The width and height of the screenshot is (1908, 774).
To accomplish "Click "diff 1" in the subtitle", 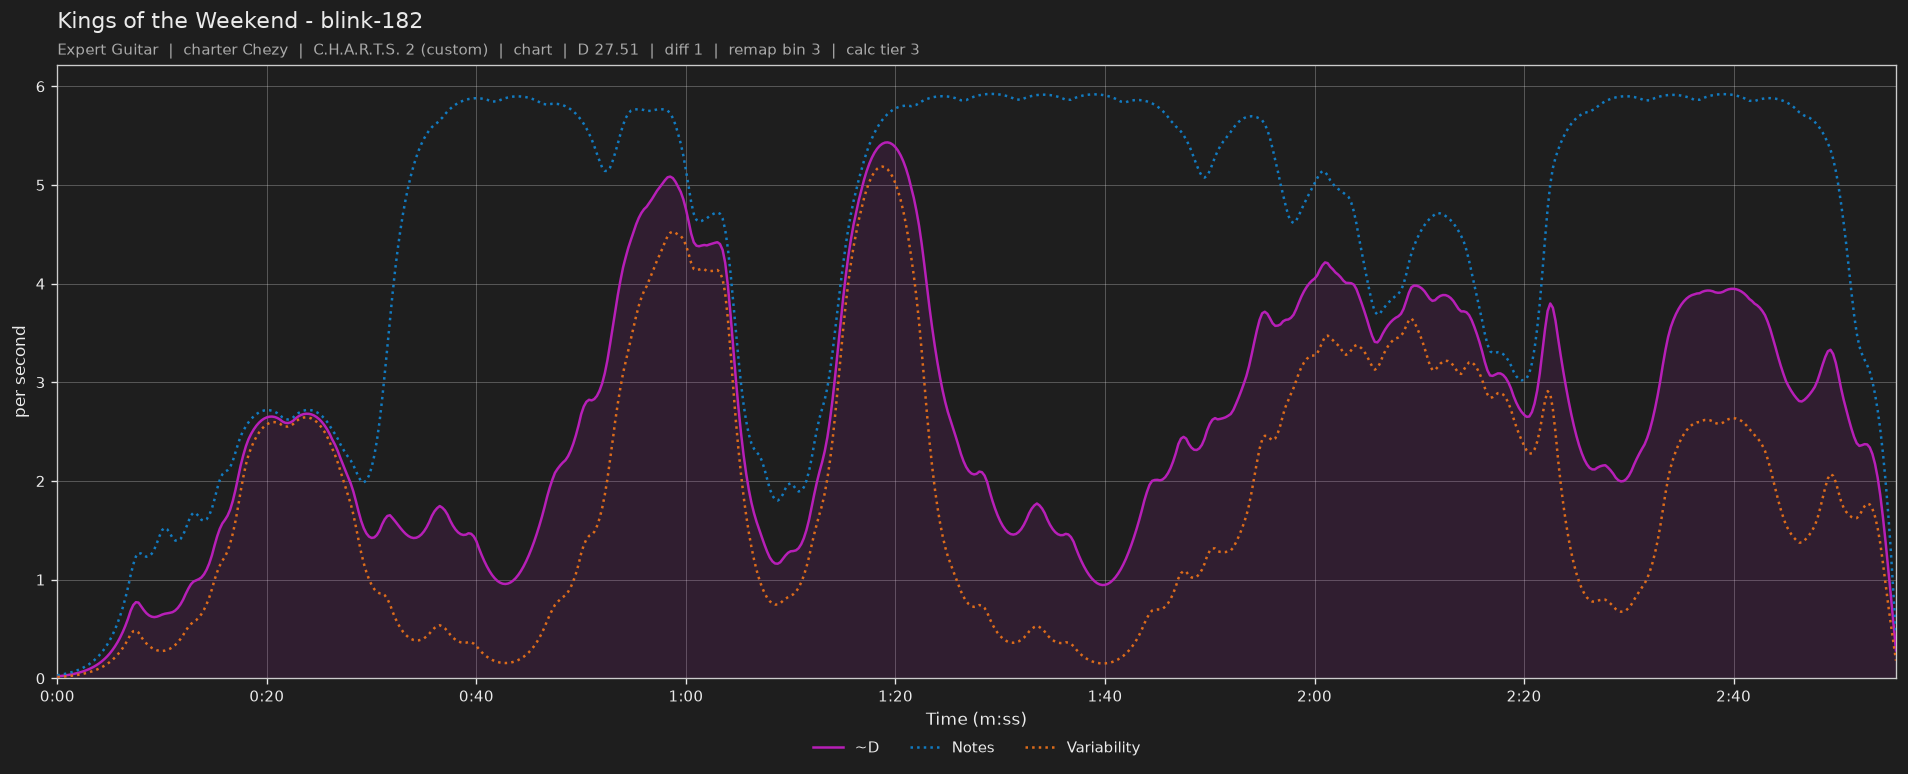I will [683, 50].
